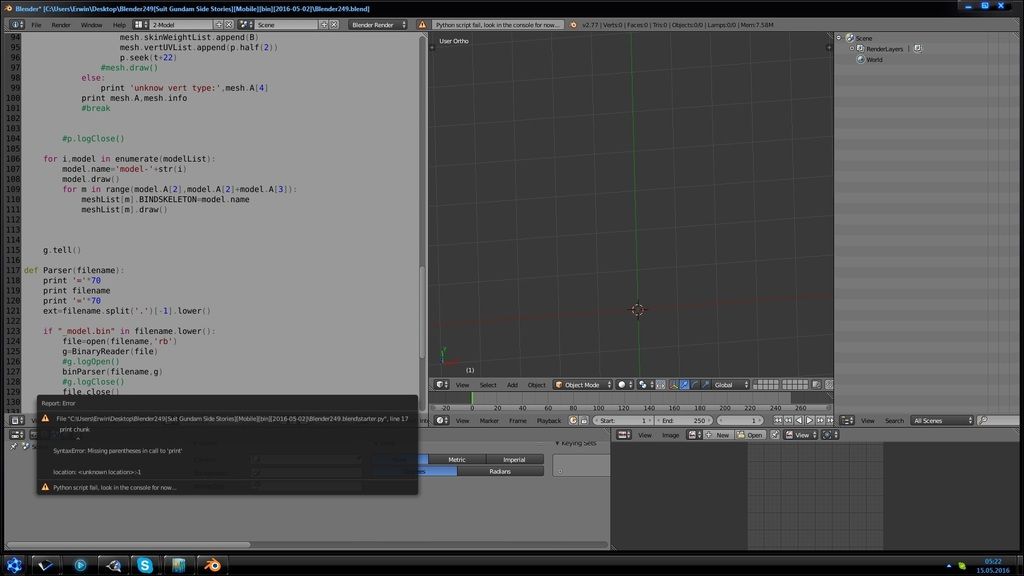The width and height of the screenshot is (1024, 576).
Task: Click the End frame value field
Action: pyautogui.click(x=684, y=421)
